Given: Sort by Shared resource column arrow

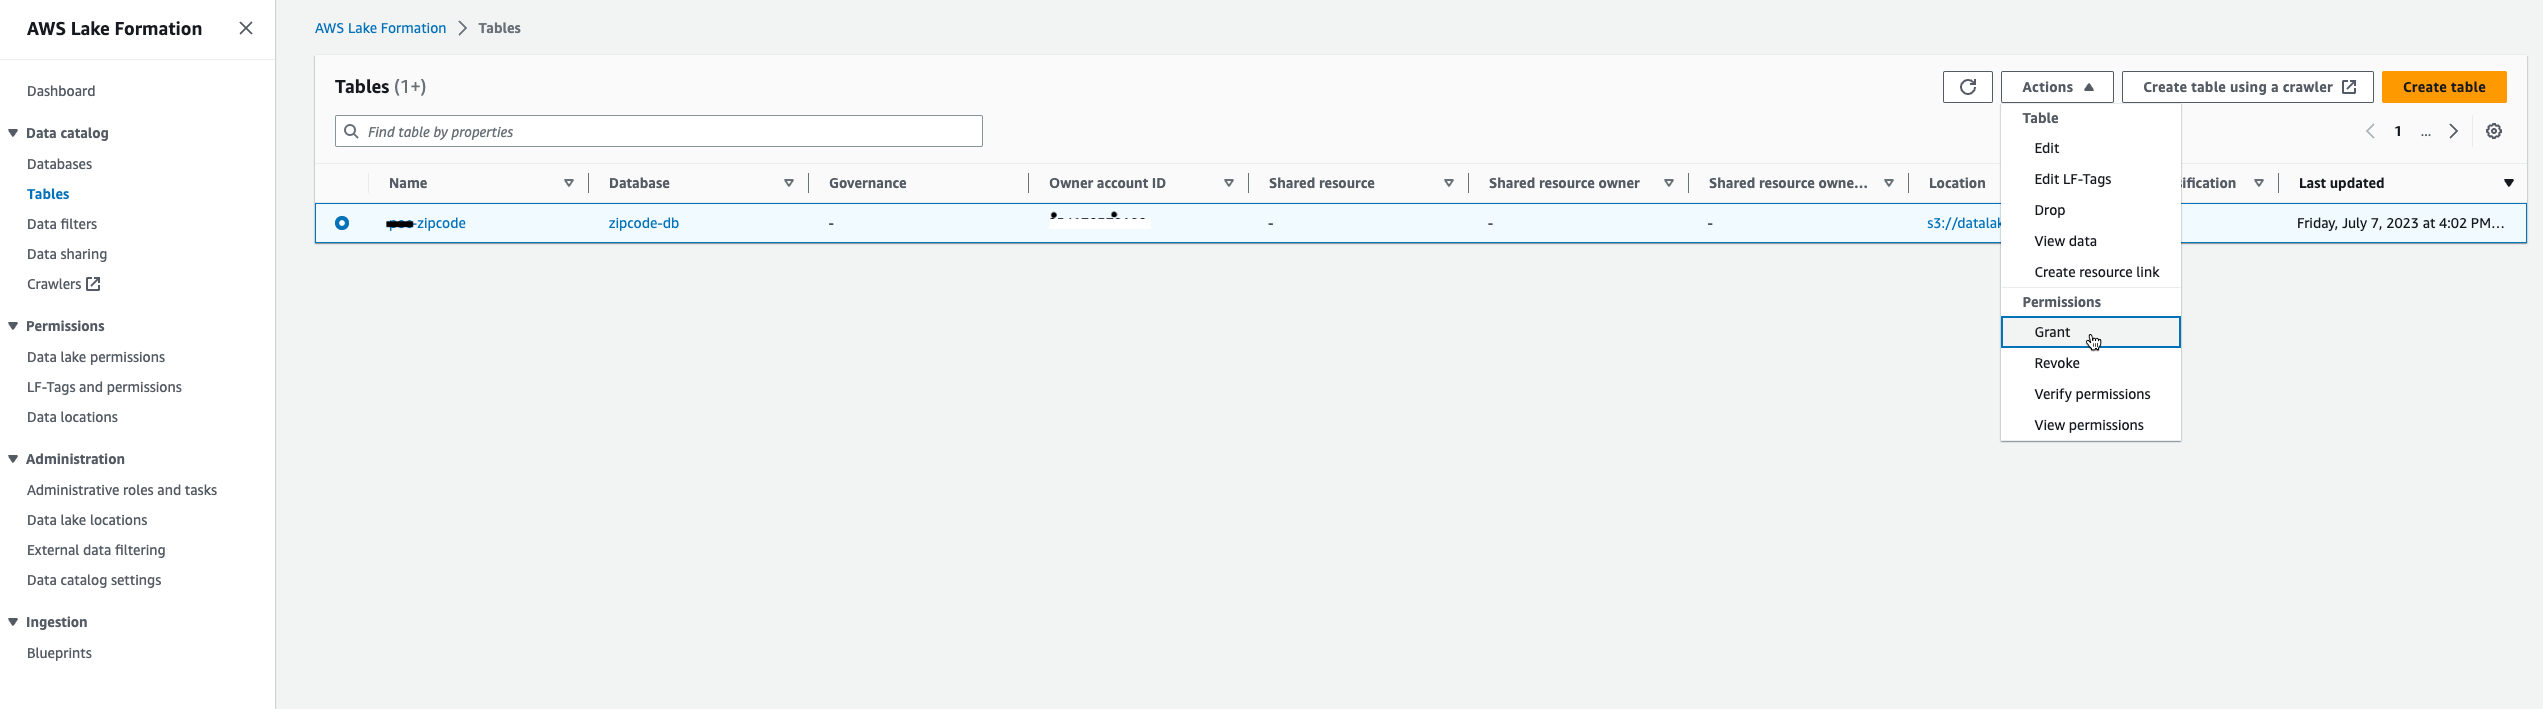Looking at the screenshot, I should coord(1449,183).
